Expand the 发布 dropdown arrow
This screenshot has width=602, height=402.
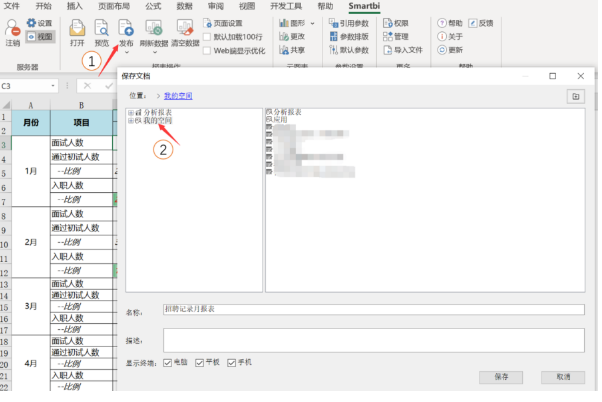pos(126,52)
